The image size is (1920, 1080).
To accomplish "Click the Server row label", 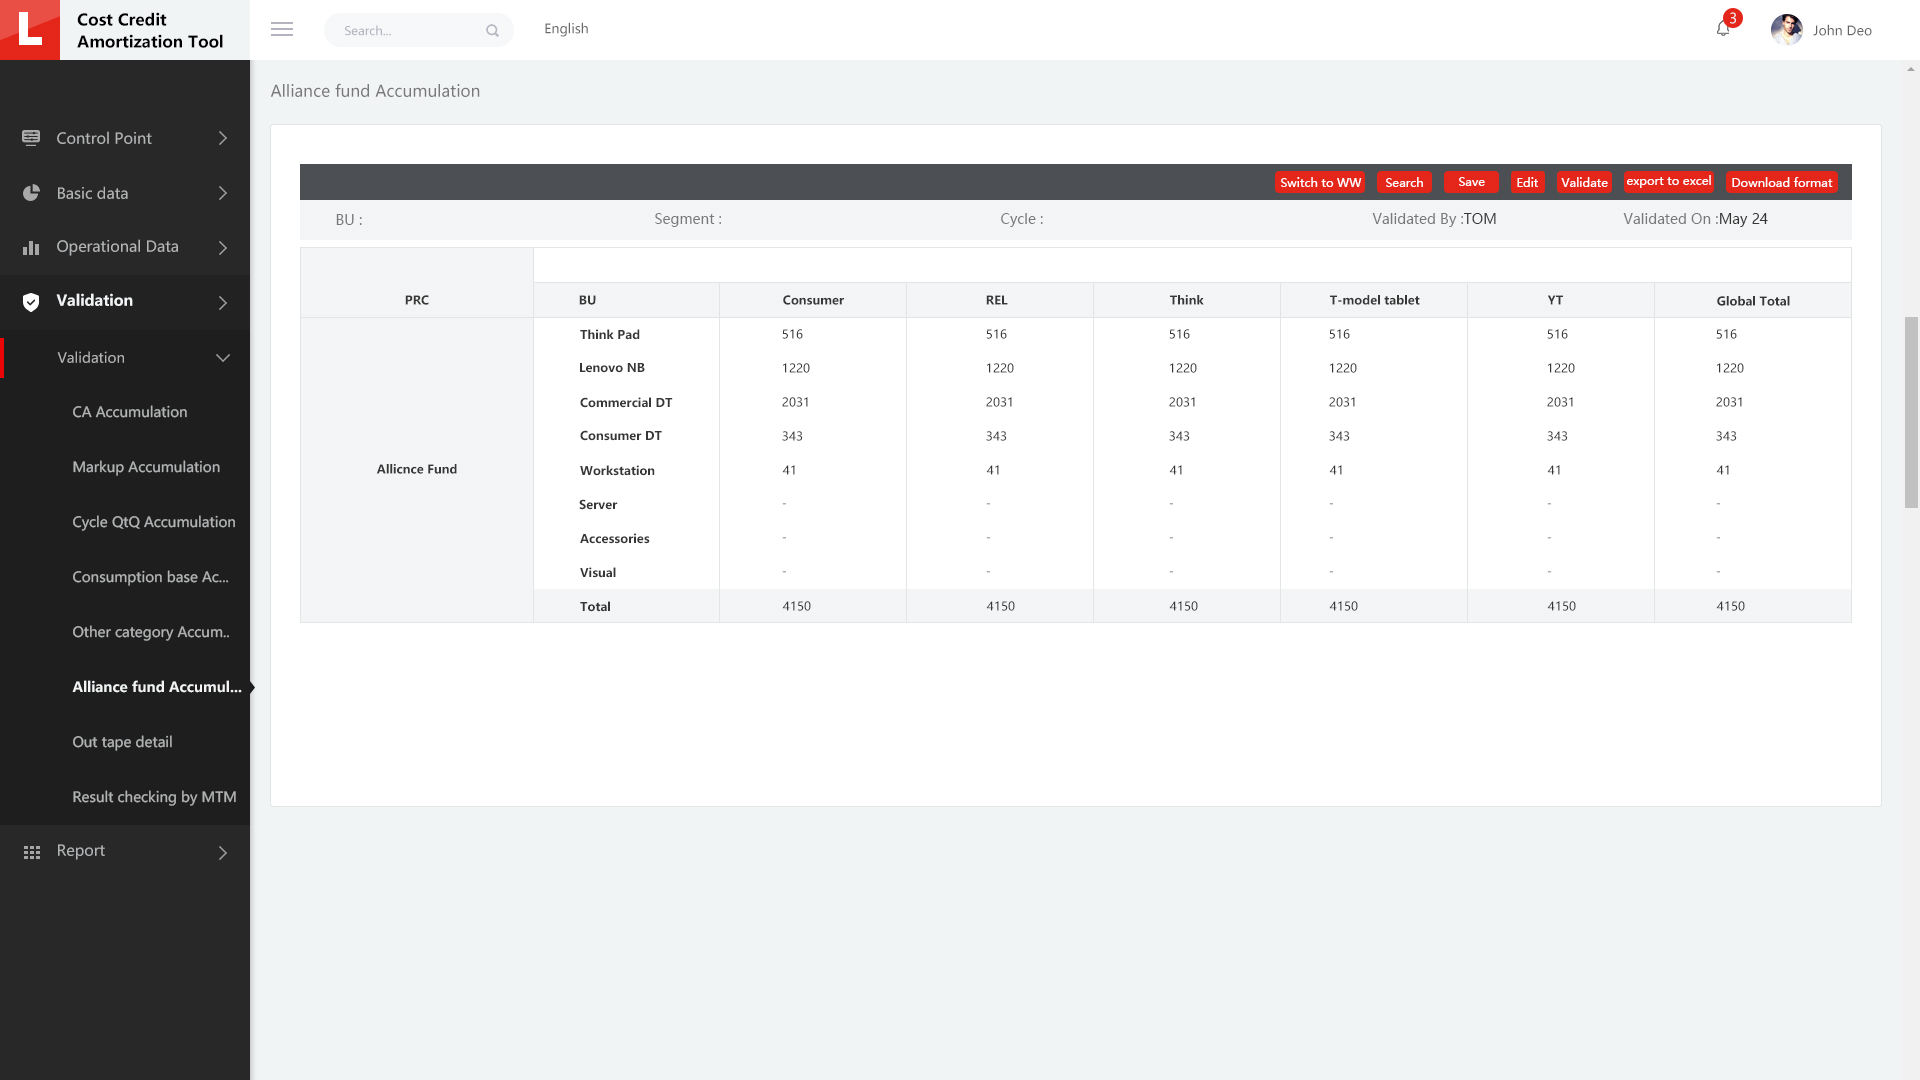I will (598, 504).
